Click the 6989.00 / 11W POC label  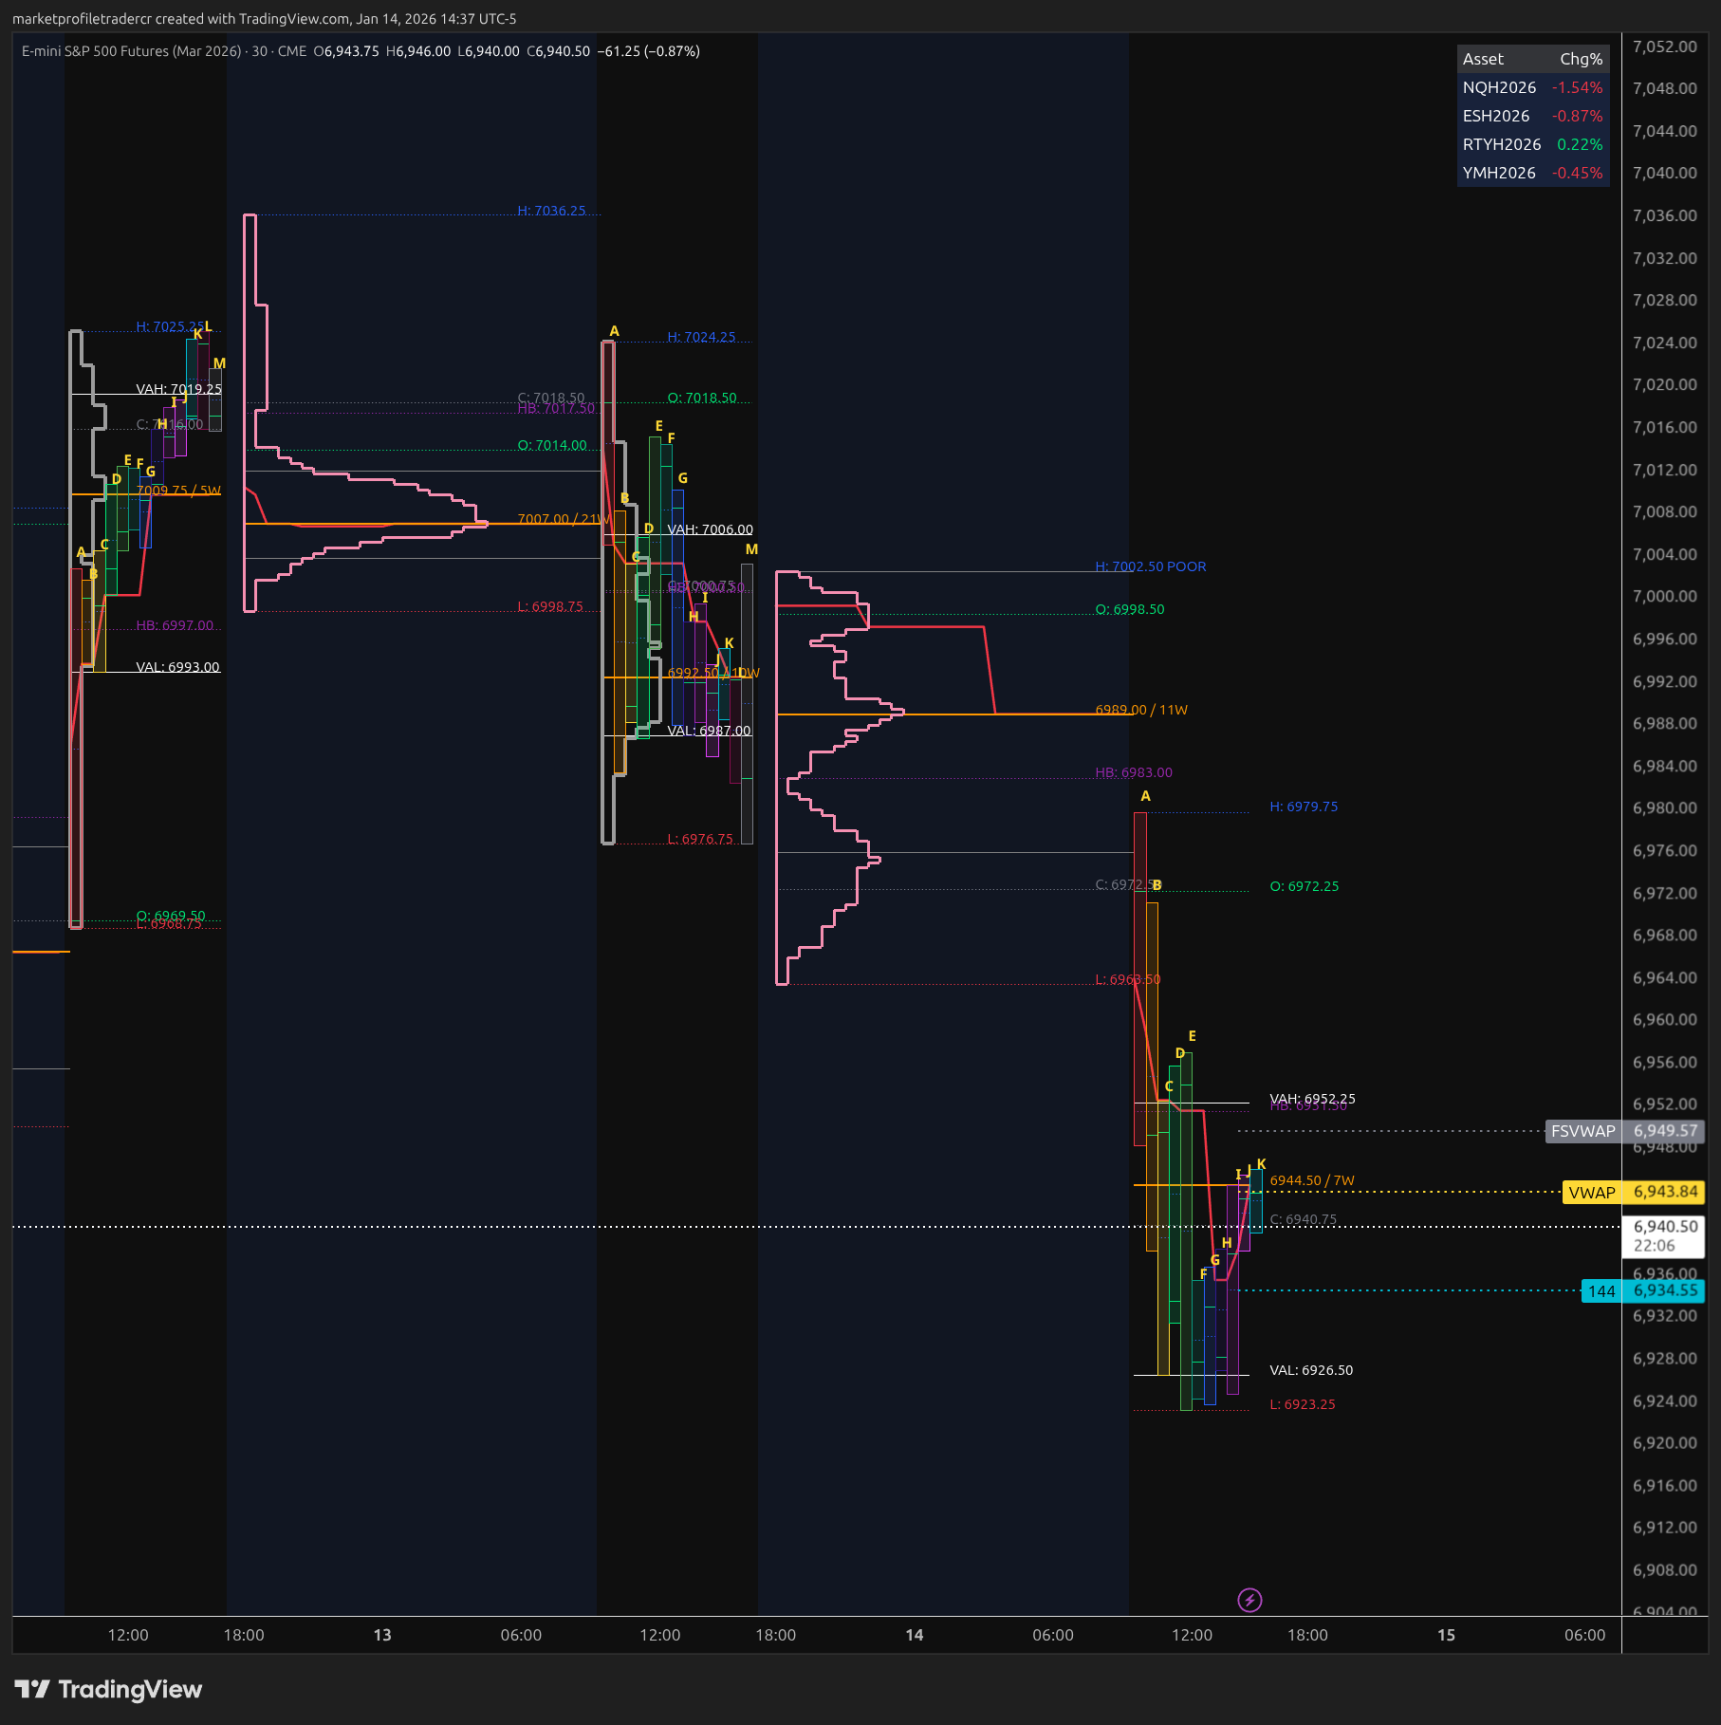coord(1141,710)
